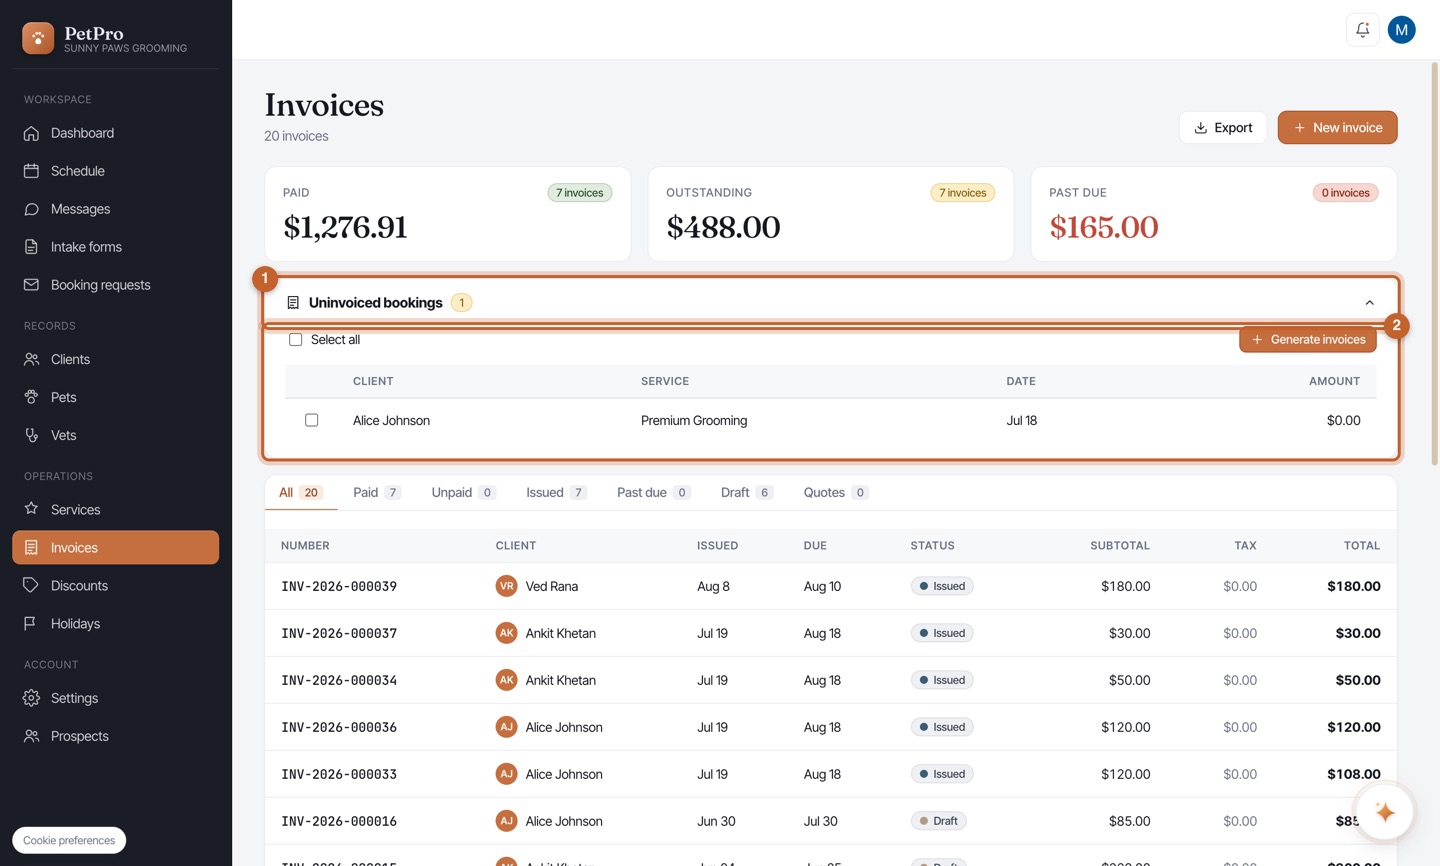This screenshot has width=1440, height=866.
Task: Switch to the Past due tab
Action: point(653,492)
